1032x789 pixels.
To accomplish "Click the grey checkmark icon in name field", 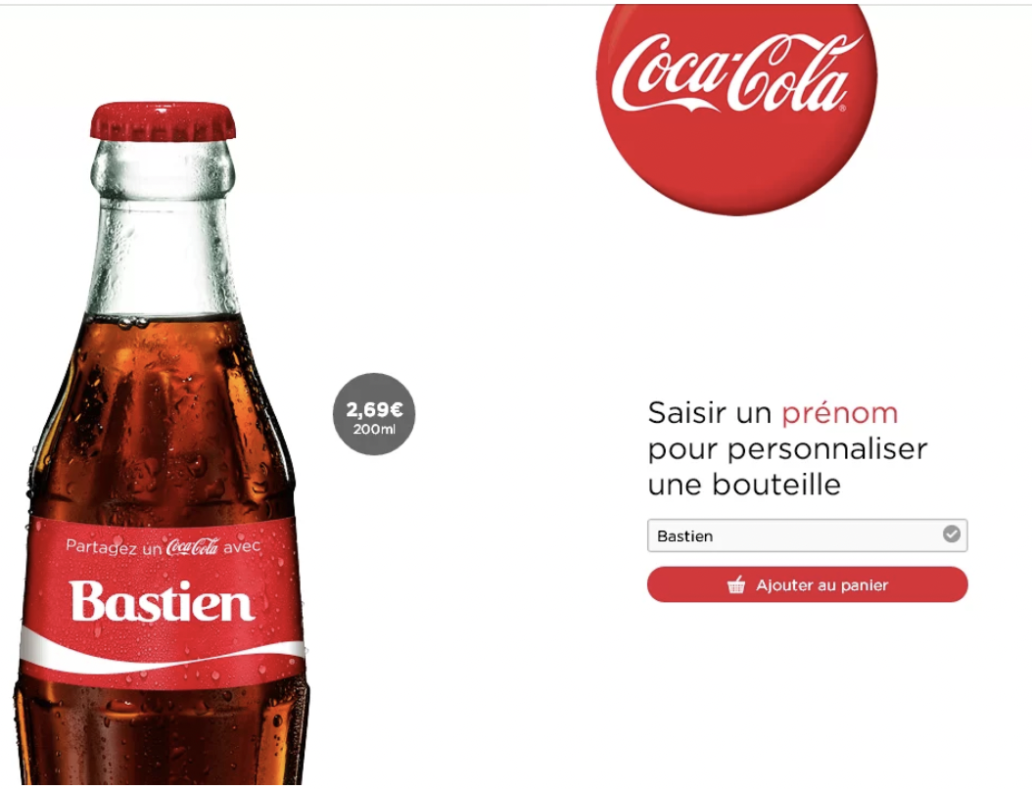I will pos(951,534).
